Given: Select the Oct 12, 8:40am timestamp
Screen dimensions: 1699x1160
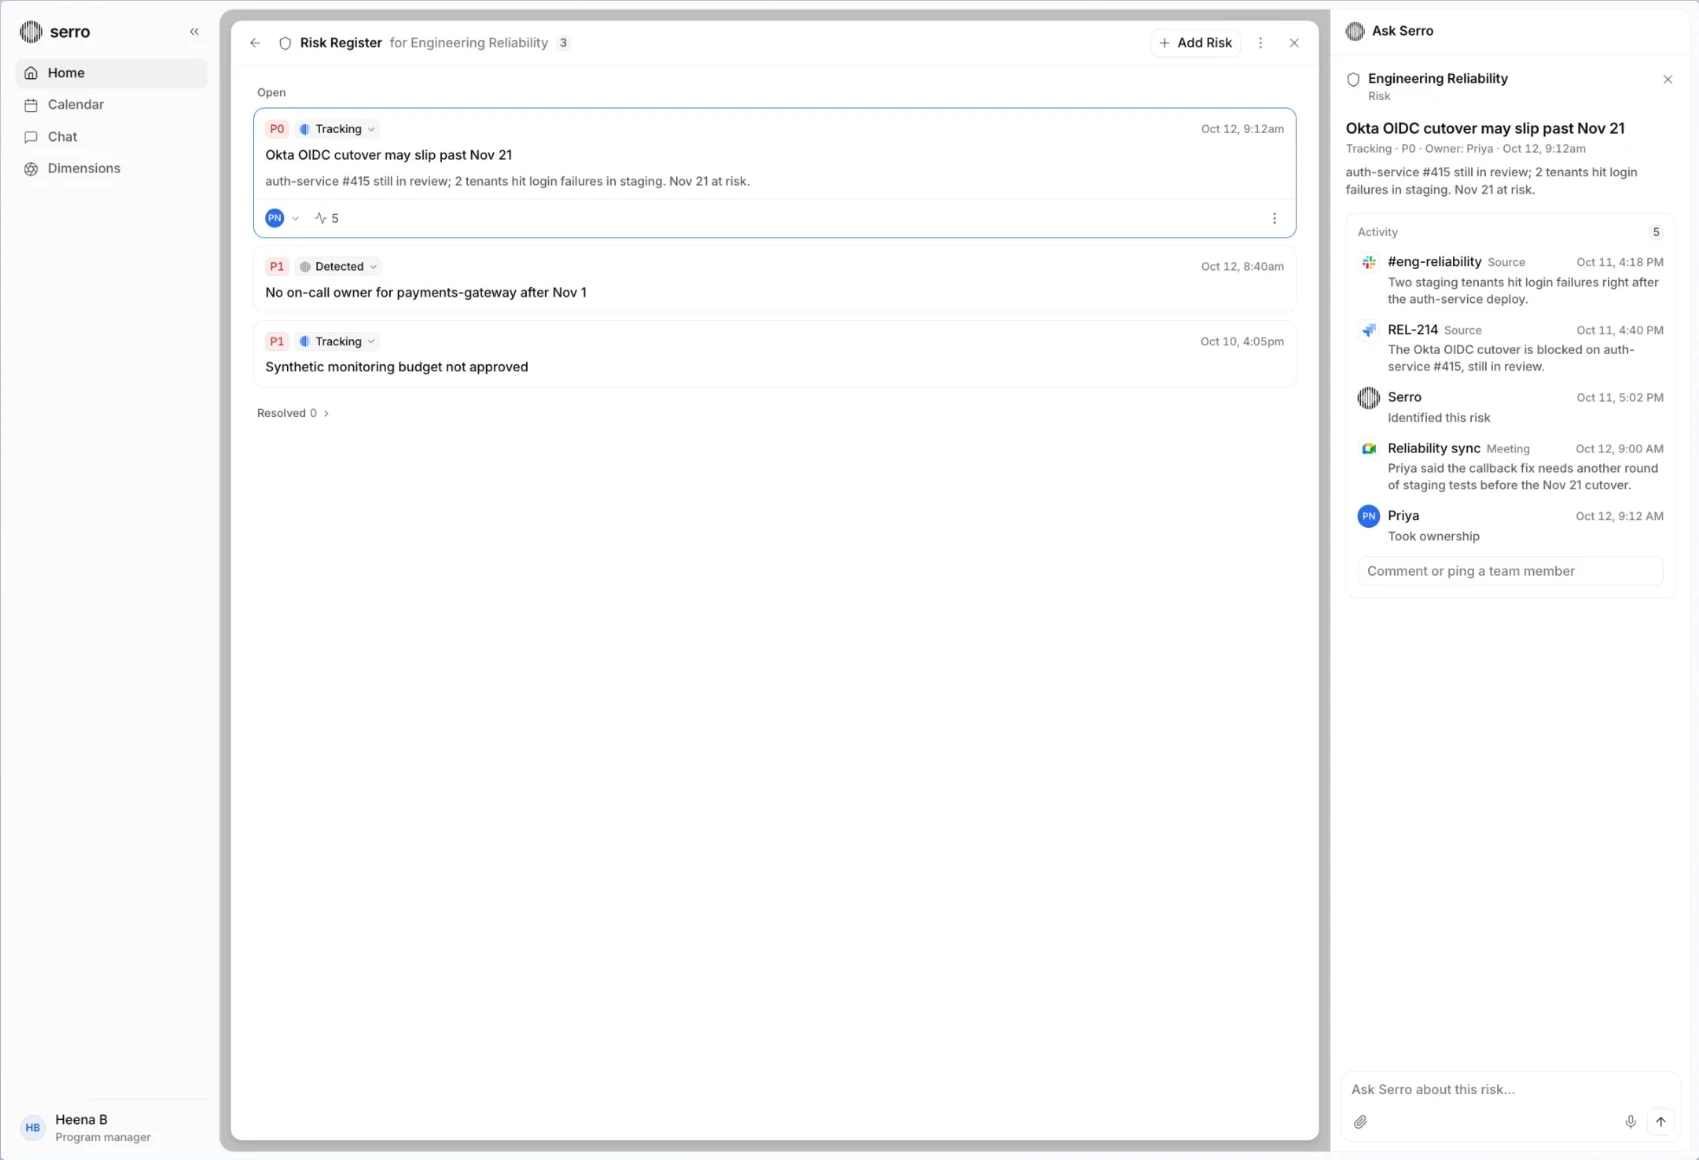Looking at the screenshot, I should pyautogui.click(x=1242, y=267).
